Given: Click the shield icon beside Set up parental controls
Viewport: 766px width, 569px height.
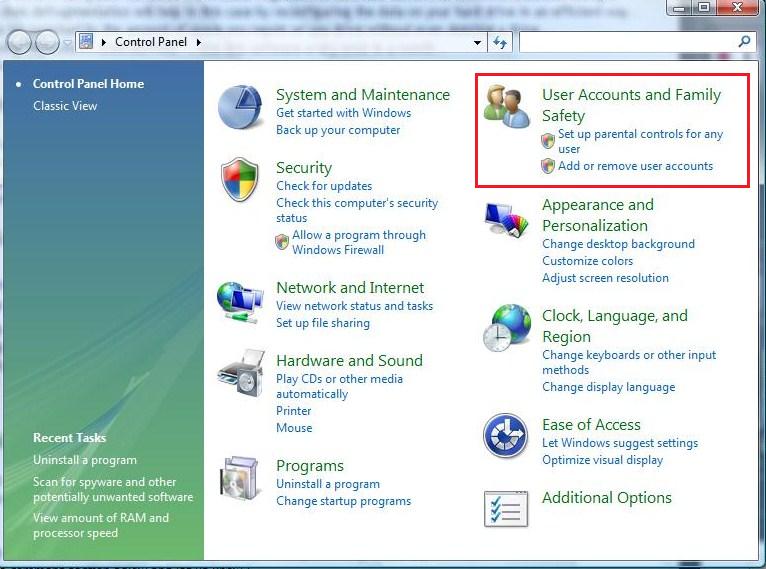Looking at the screenshot, I should click(548, 141).
